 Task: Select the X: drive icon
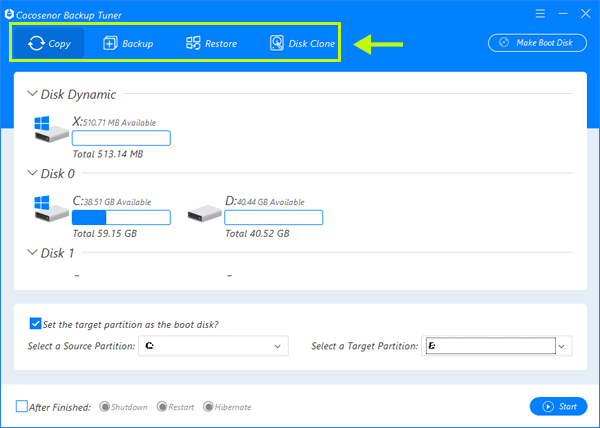51,130
